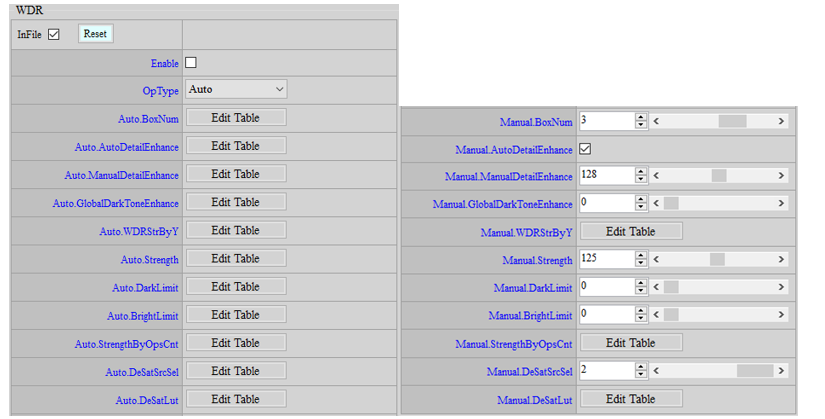Image resolution: width=825 pixels, height=419 pixels.
Task: Open the OpType dropdown
Action: (236, 90)
